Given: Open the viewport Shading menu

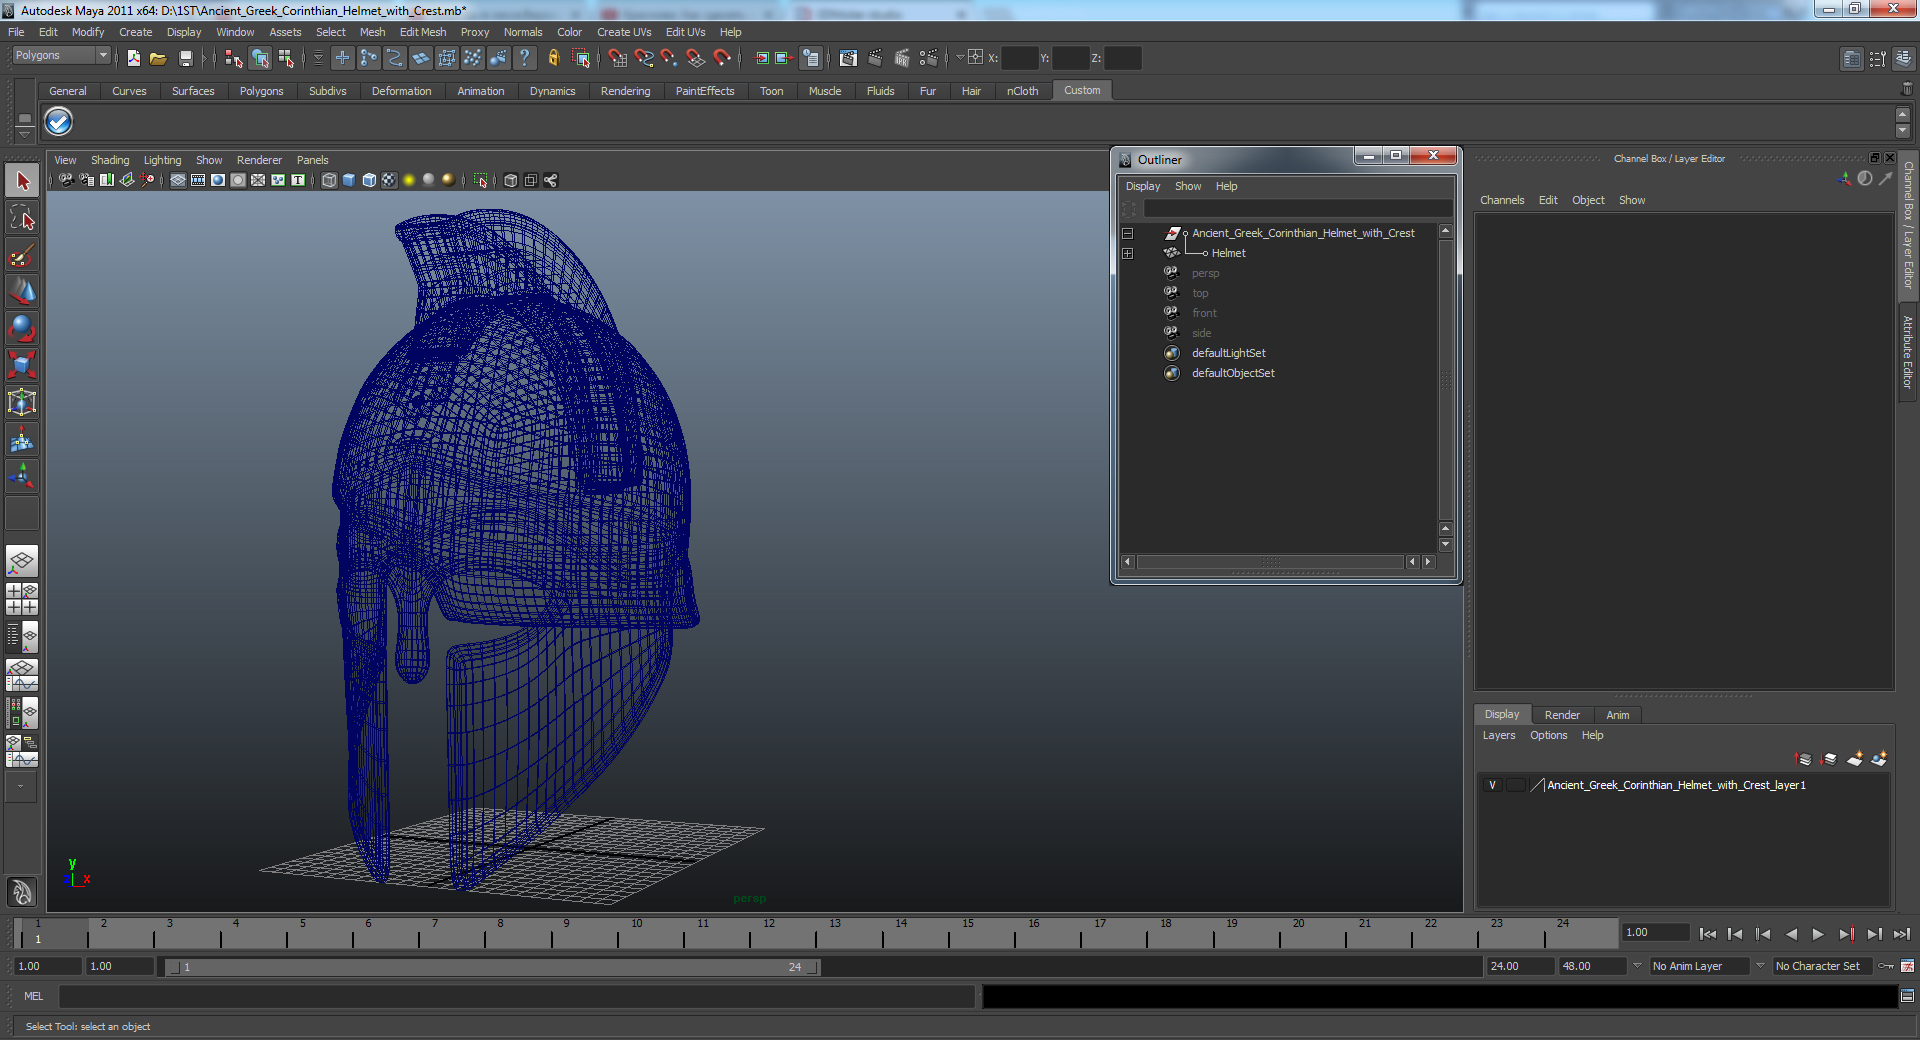Looking at the screenshot, I should [x=110, y=160].
